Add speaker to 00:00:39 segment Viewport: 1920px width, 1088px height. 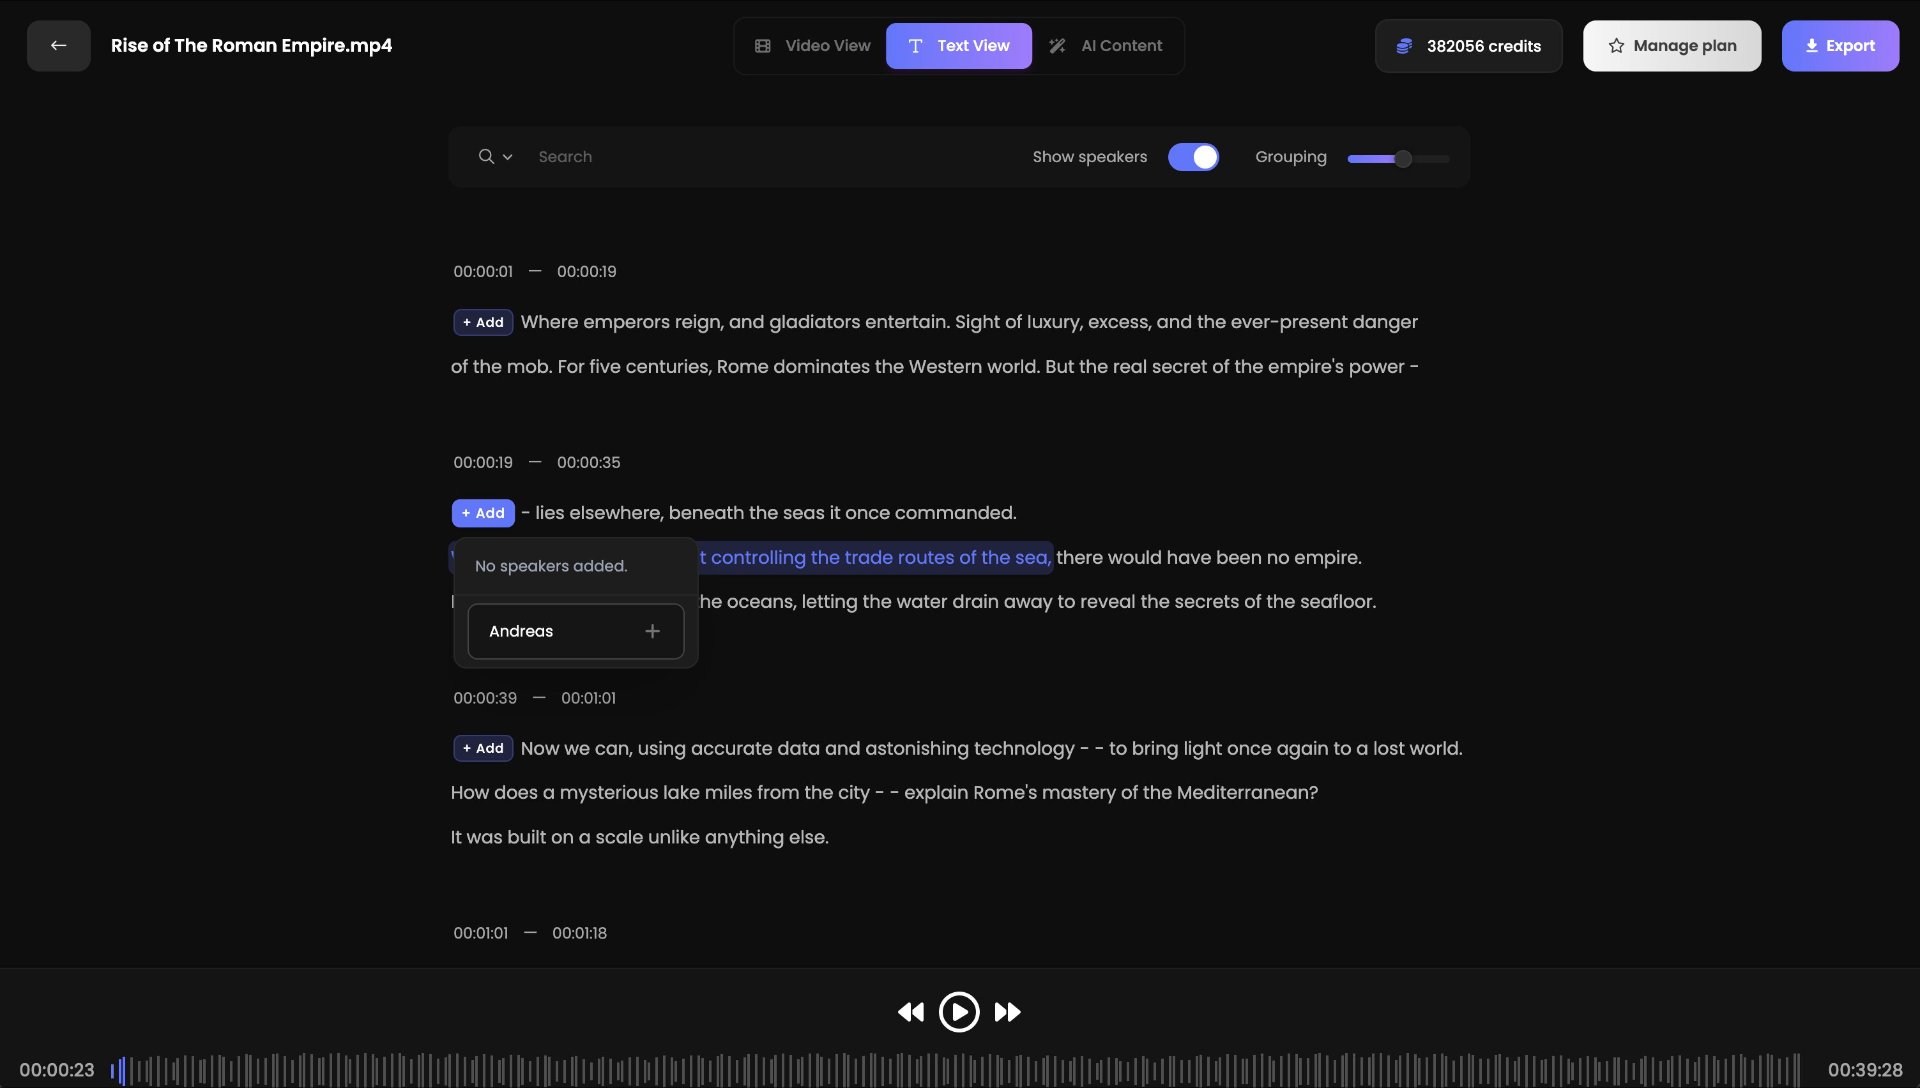tap(483, 748)
